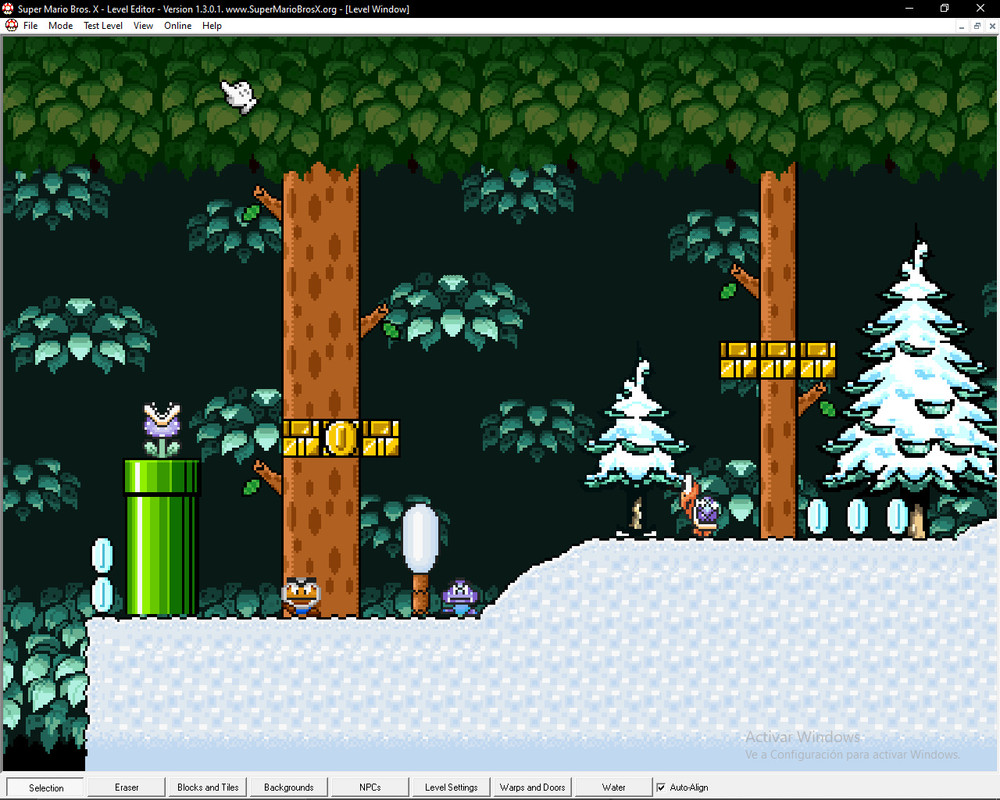The height and width of the screenshot is (800, 1000).
Task: Open Blocks and Tiles panel
Action: pyautogui.click(x=208, y=787)
